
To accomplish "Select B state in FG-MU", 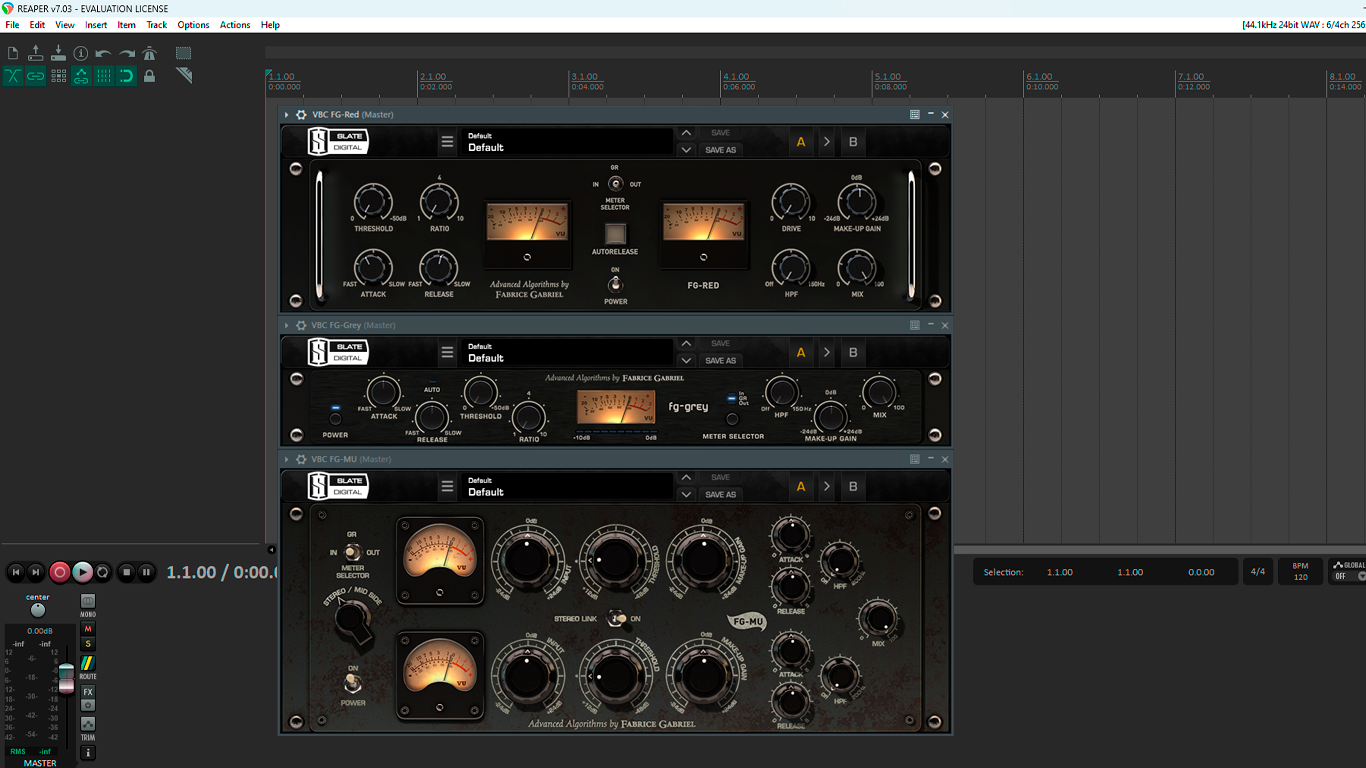I will coord(853,487).
